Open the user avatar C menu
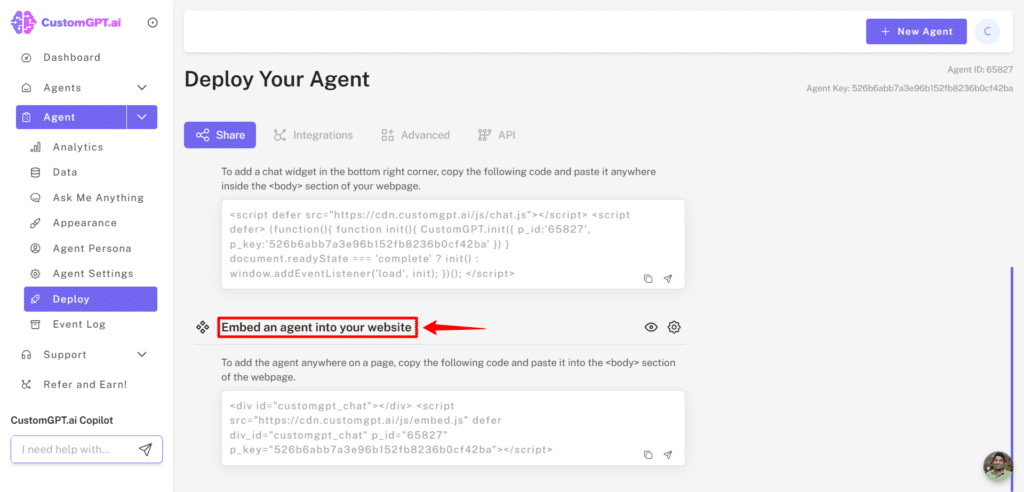The image size is (1024, 492). (987, 31)
